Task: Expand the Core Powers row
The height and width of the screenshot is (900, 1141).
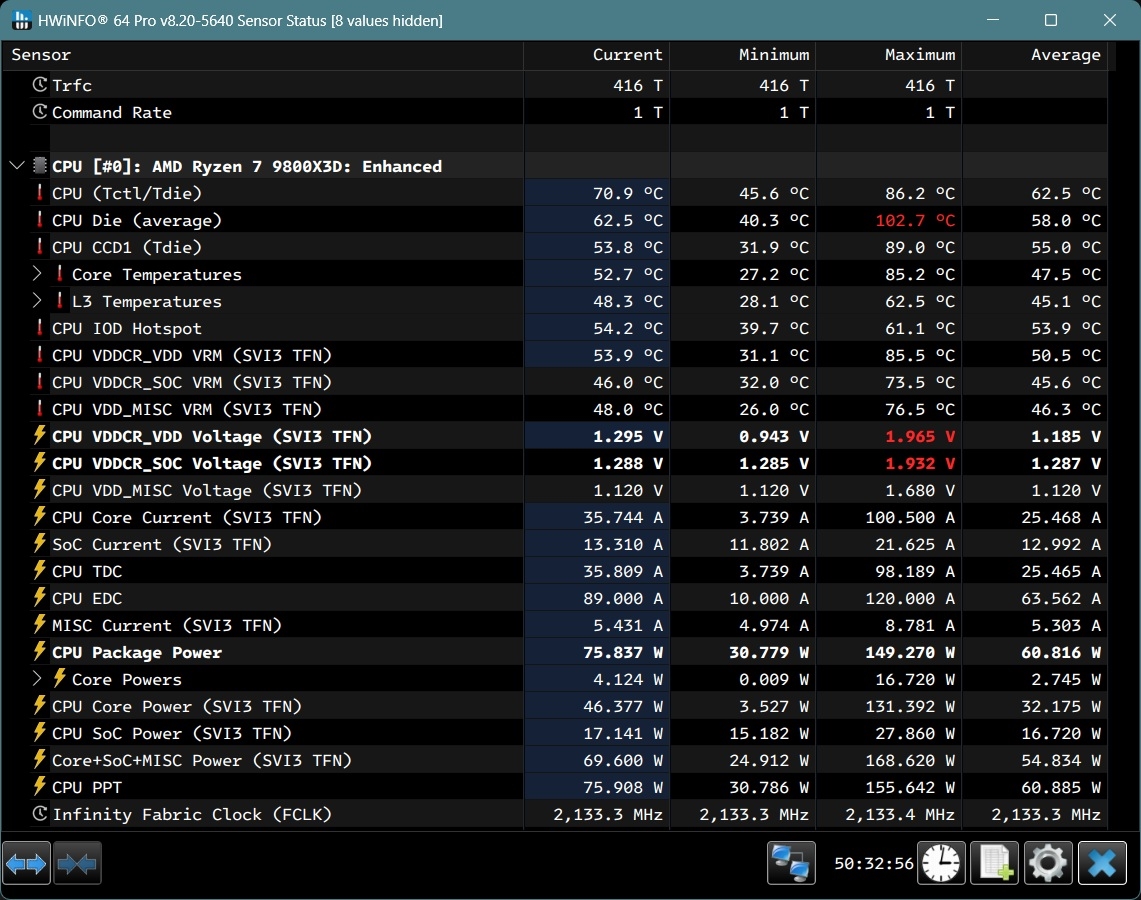Action: click(x=38, y=679)
